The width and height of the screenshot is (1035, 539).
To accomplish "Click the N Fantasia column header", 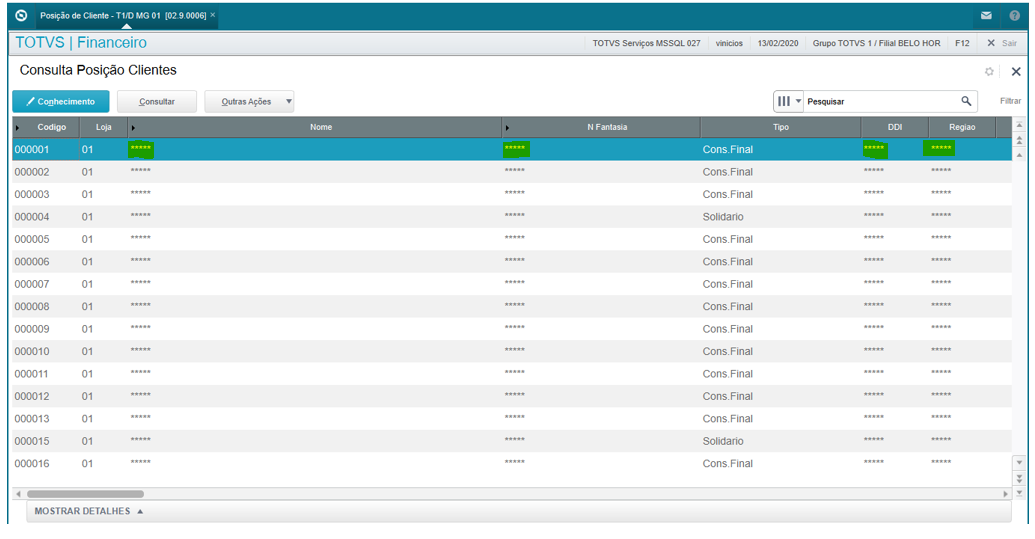I will click(601, 127).
